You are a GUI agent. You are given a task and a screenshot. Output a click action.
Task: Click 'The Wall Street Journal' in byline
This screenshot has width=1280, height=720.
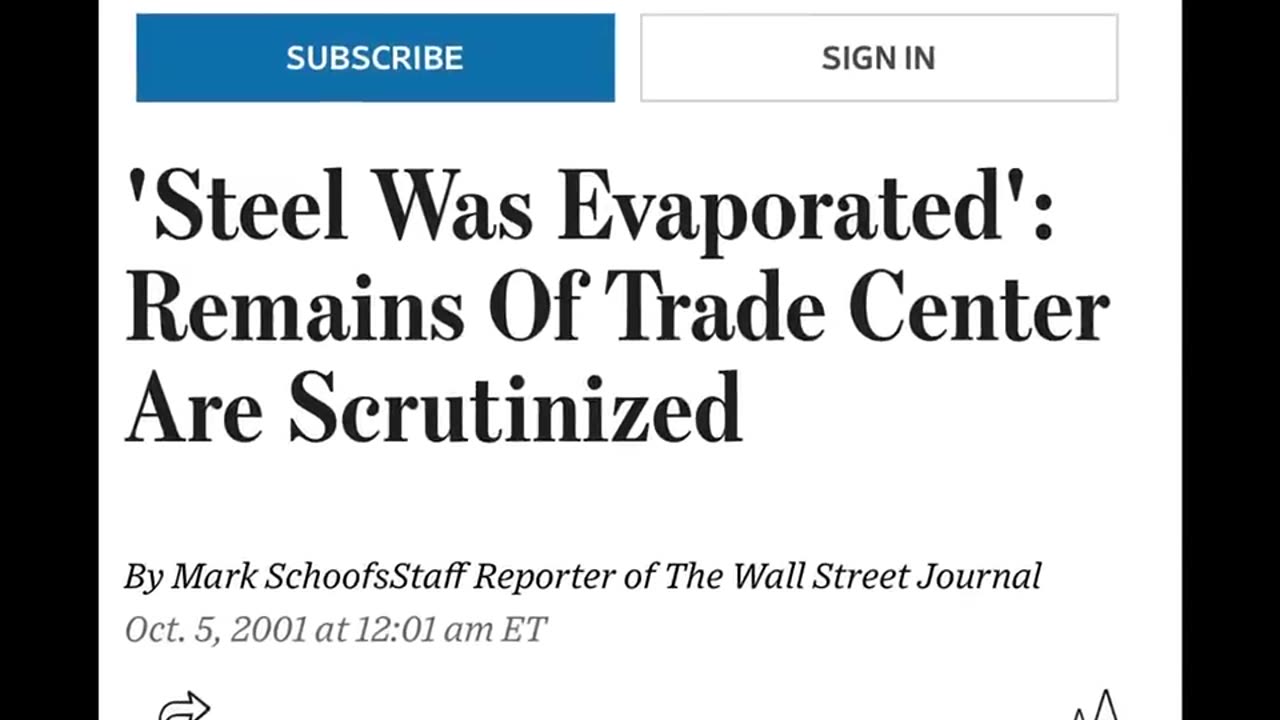[853, 576]
